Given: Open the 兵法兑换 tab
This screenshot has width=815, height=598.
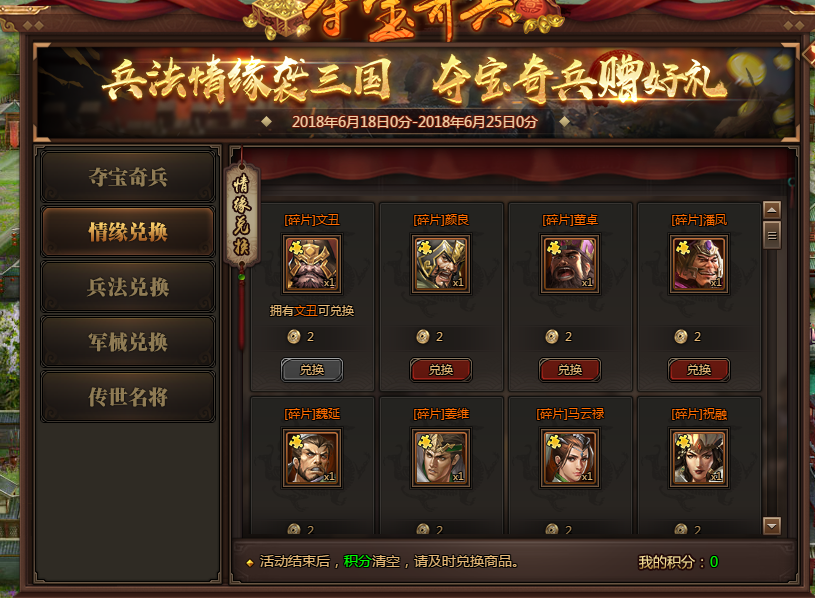Looking at the screenshot, I should 128,287.
